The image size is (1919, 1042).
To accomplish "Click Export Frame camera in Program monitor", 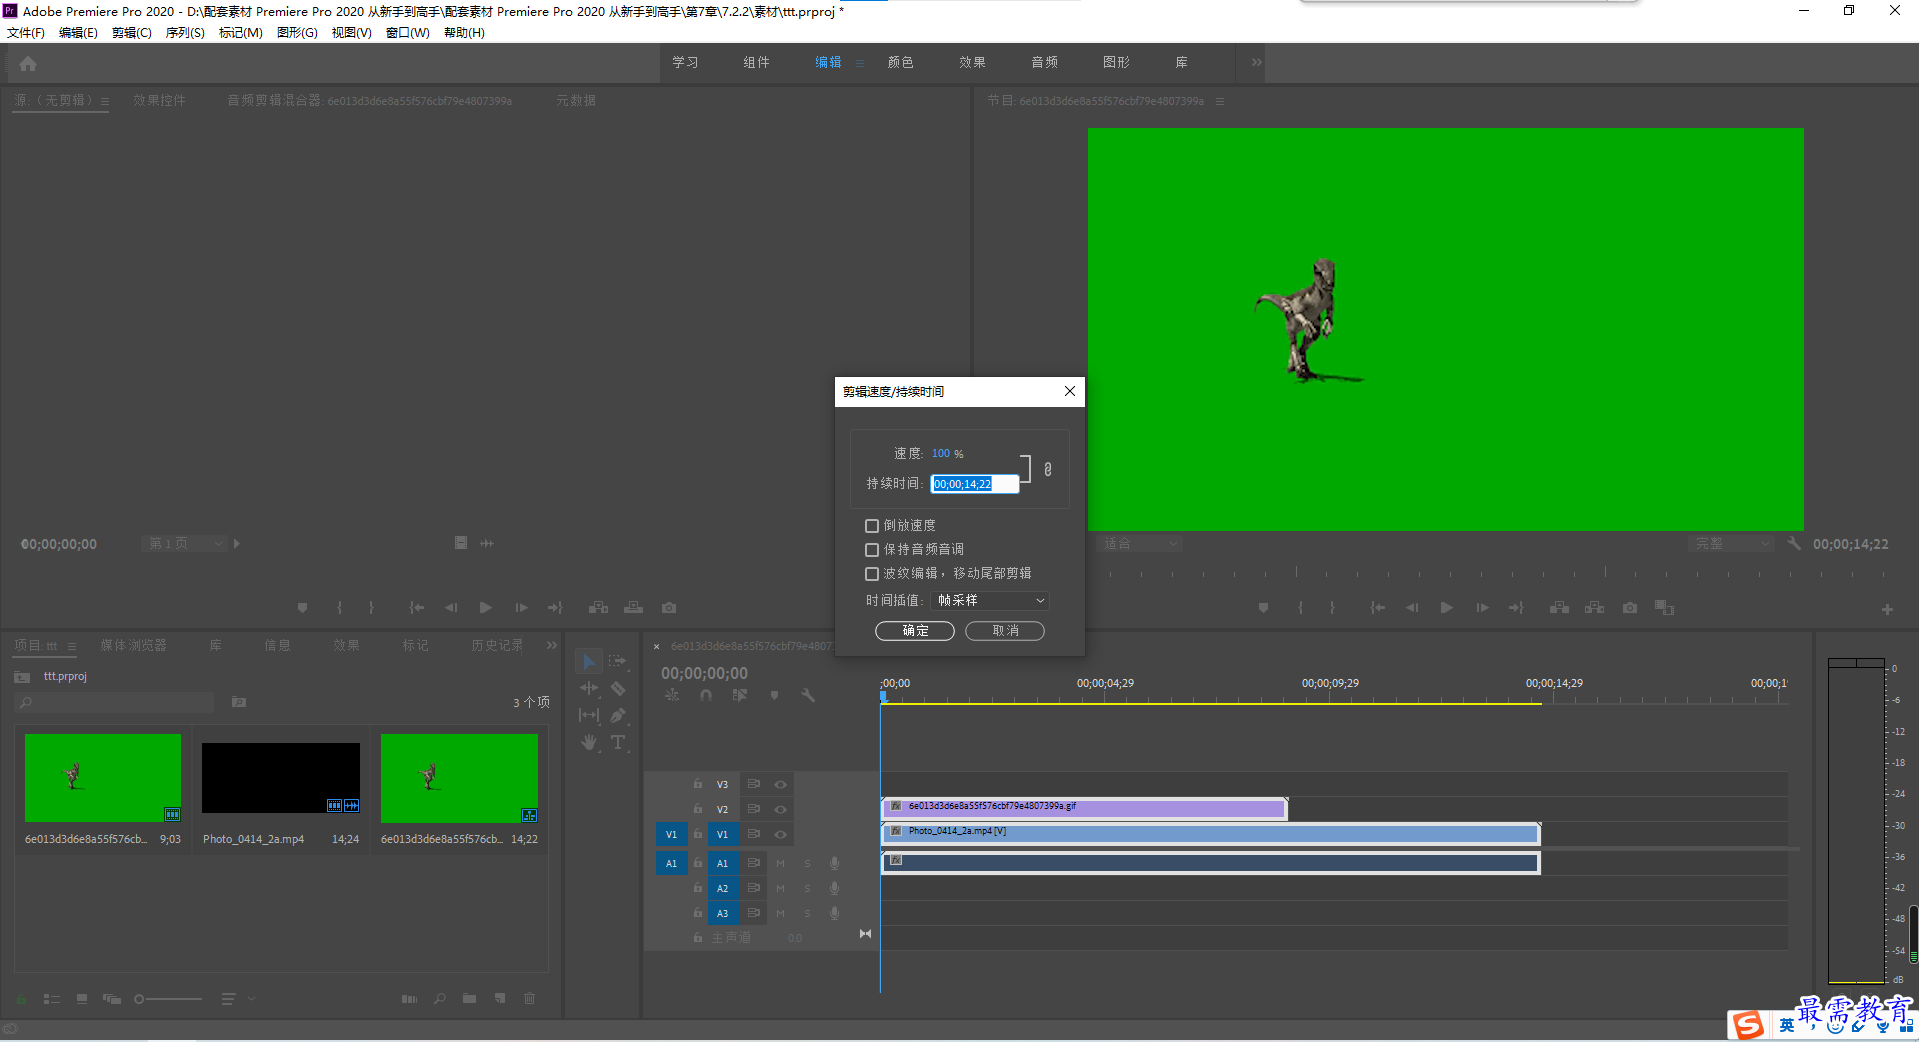I will coord(1630,608).
